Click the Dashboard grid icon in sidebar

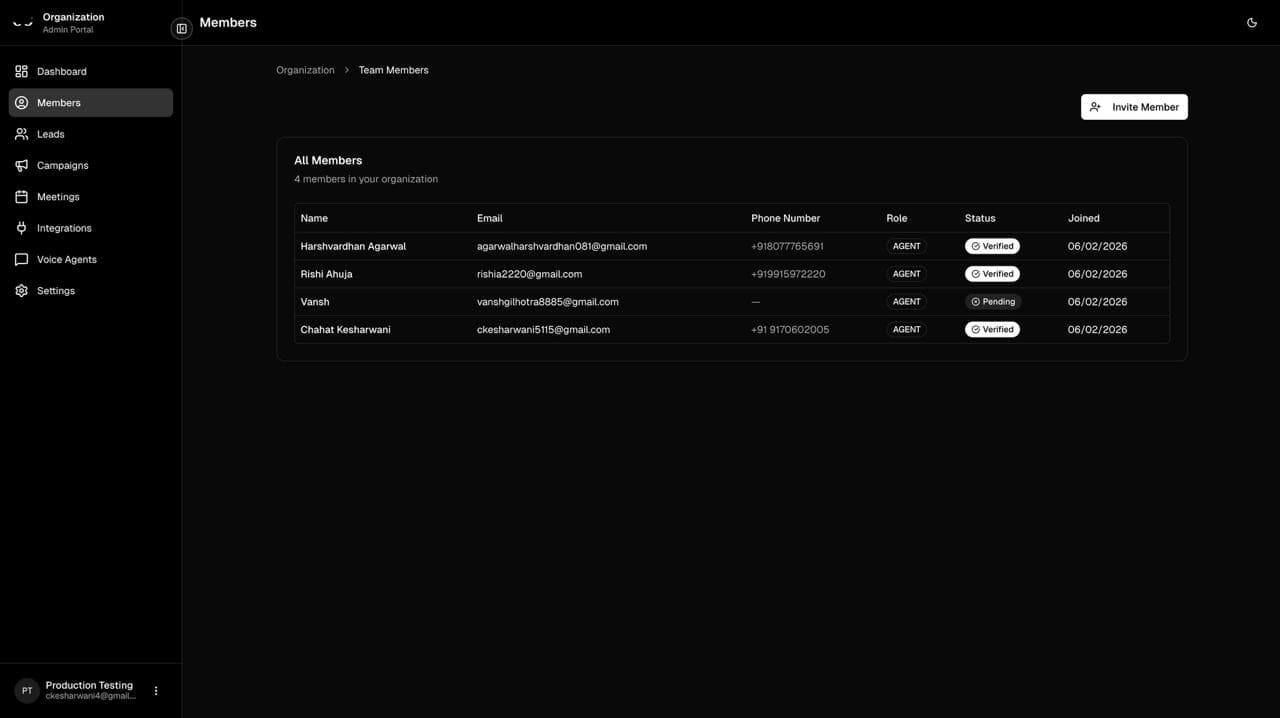(21, 71)
